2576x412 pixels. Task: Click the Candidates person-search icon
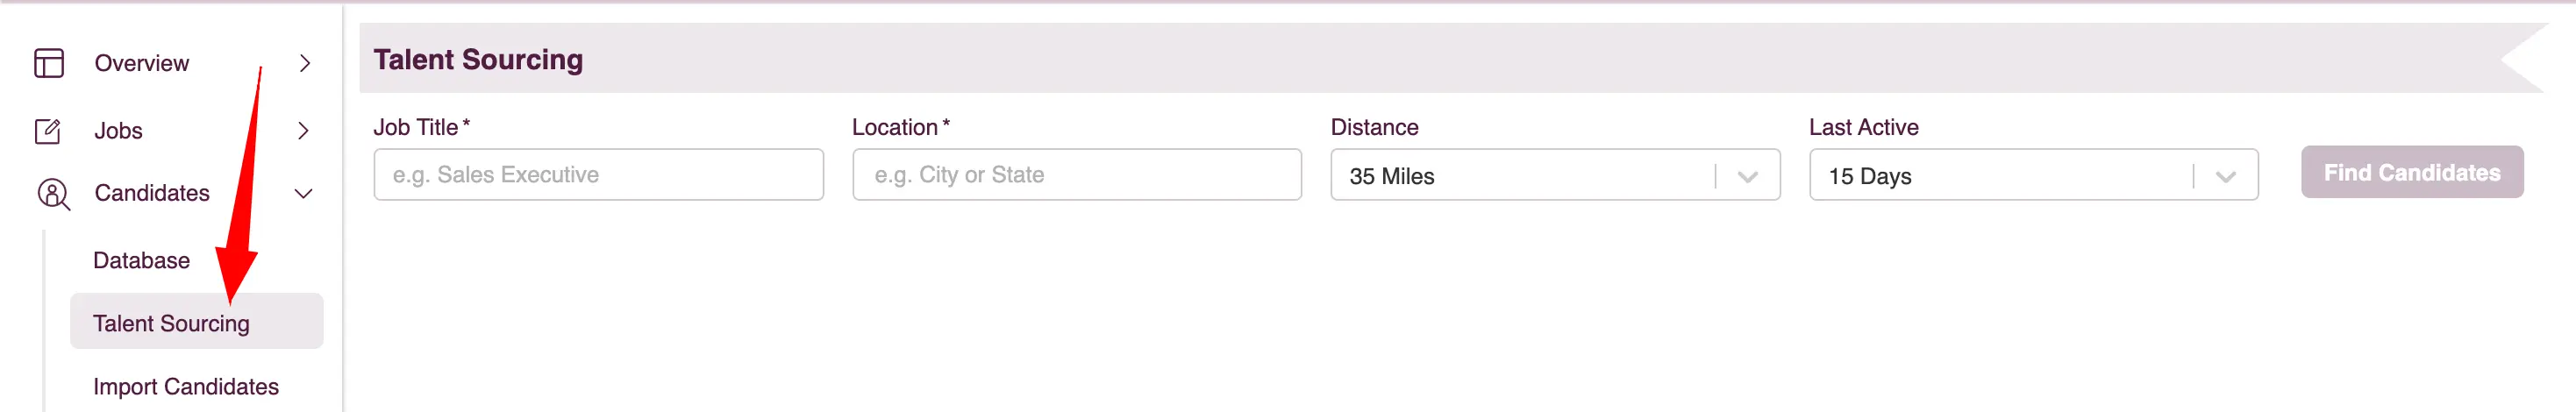pyautogui.click(x=53, y=194)
